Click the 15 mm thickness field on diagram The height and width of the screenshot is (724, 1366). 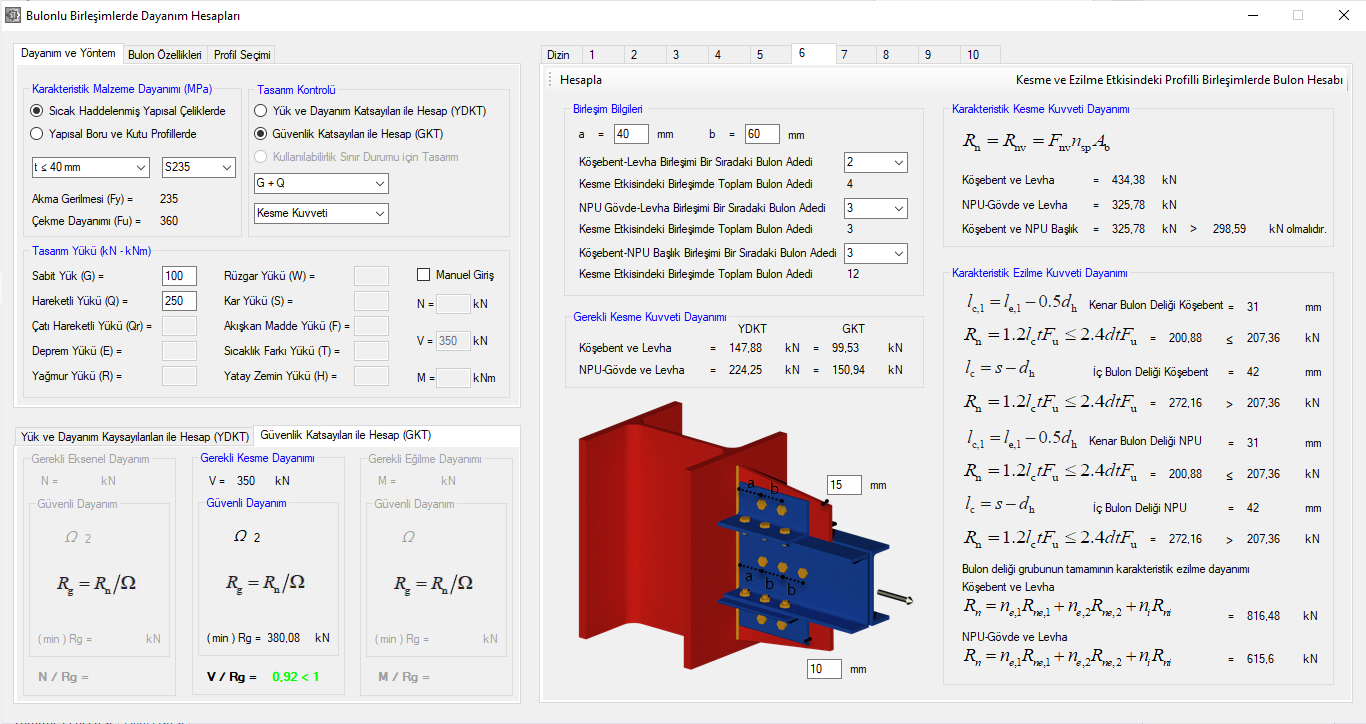pos(844,485)
